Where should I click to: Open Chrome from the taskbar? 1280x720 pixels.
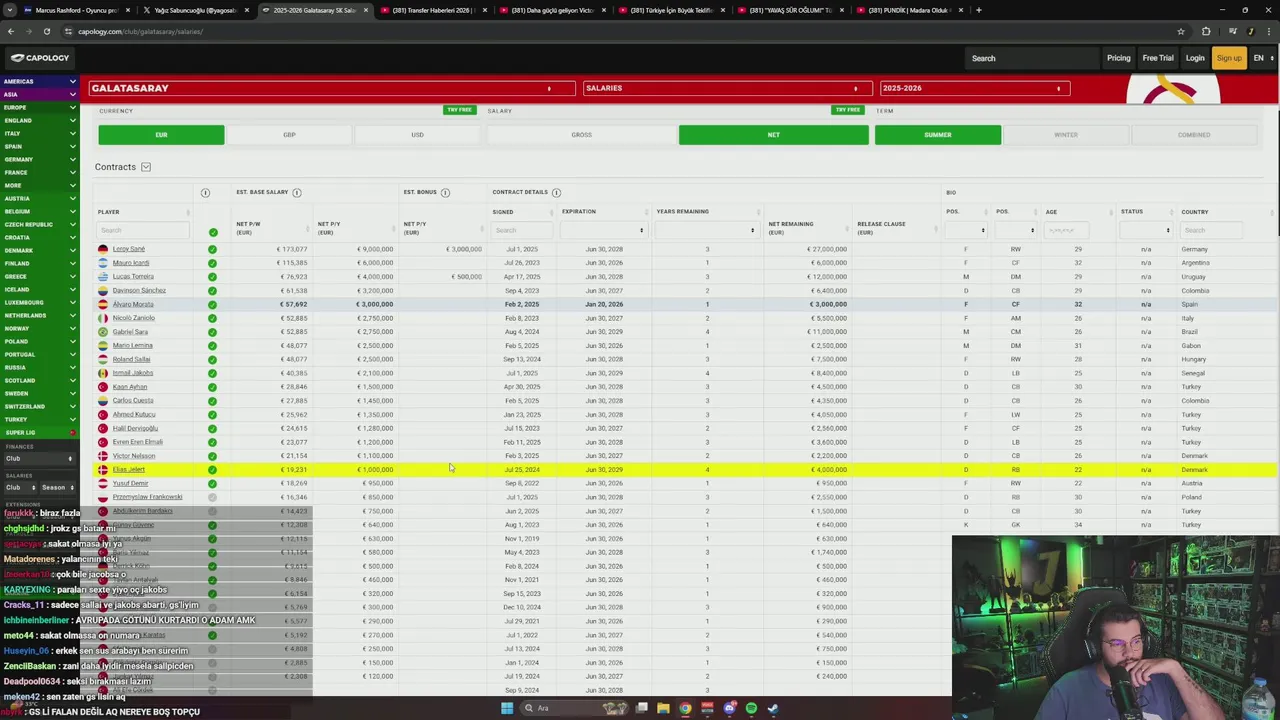[x=685, y=708]
